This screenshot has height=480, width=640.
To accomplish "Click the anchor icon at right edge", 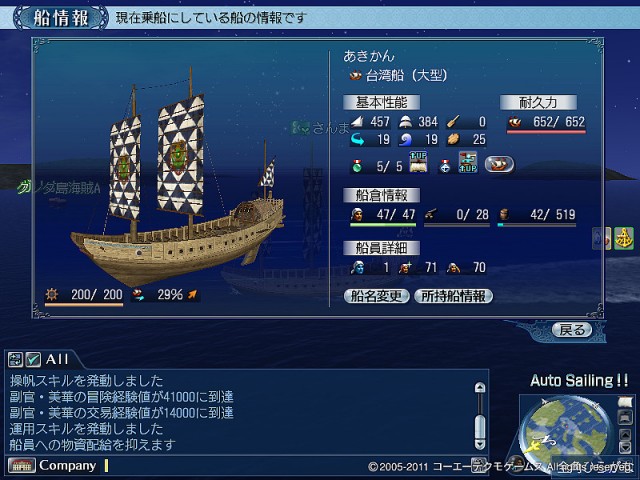I will pyautogui.click(x=624, y=238).
